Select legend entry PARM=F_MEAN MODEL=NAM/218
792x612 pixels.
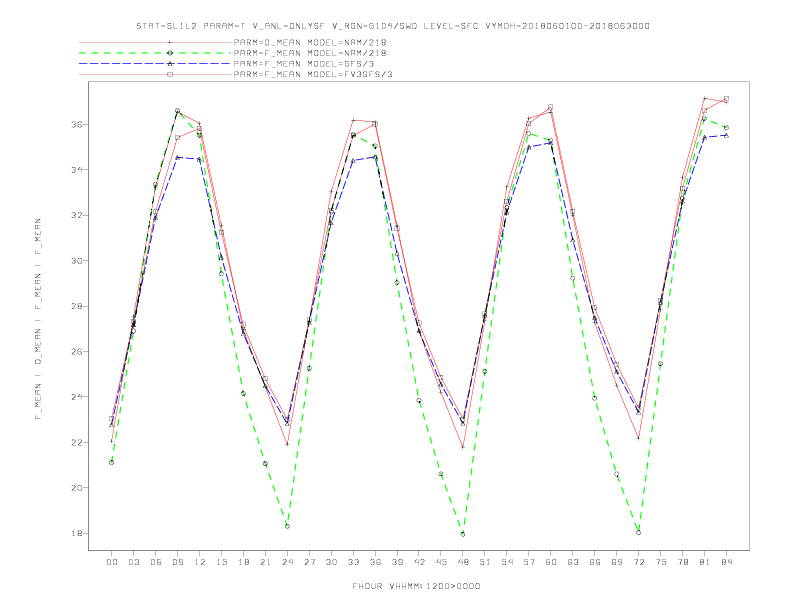click(310, 53)
